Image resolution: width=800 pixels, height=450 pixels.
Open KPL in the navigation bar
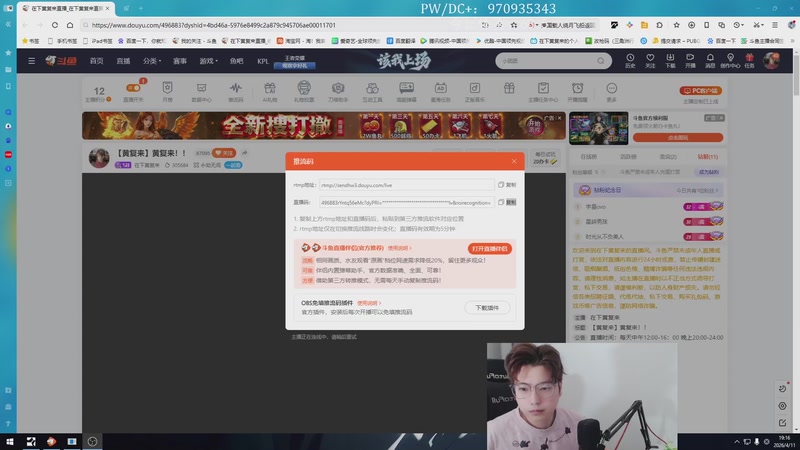[x=263, y=61]
